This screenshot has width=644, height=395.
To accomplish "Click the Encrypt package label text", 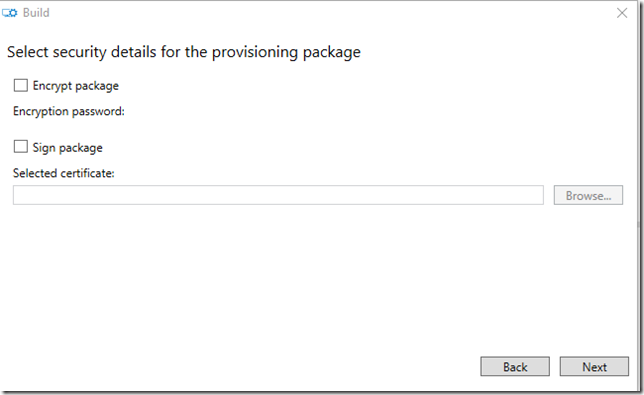I will tap(76, 86).
